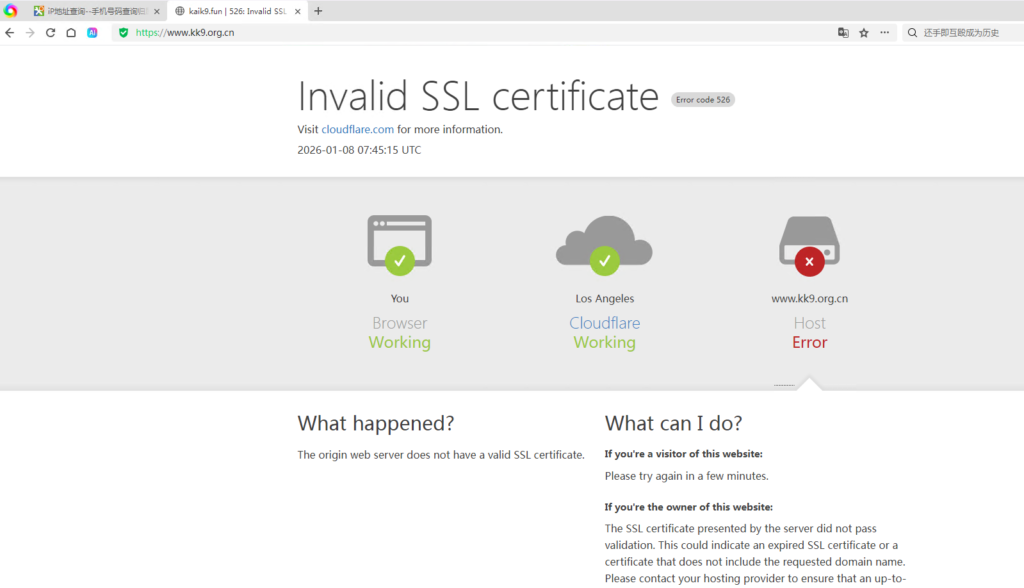Click the forward navigation arrow
Screen dimensions: 1024x588
pos(30,33)
